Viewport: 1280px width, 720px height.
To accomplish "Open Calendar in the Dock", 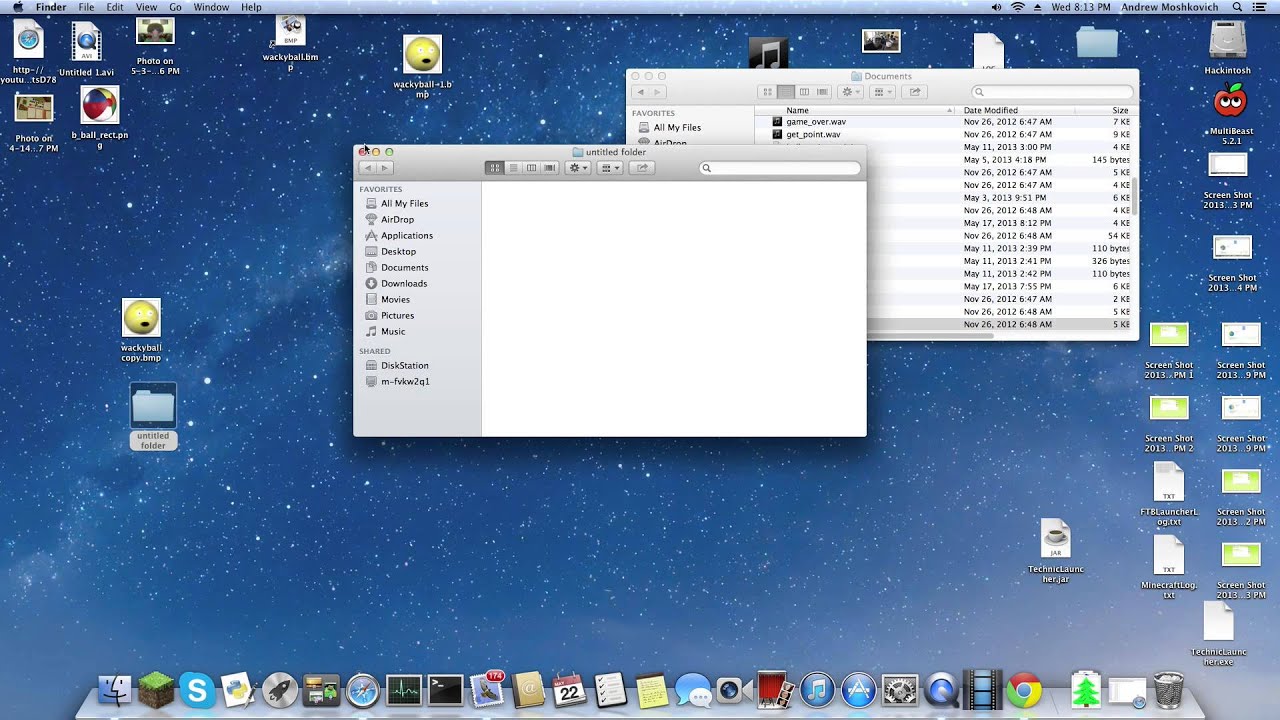I will tap(569, 690).
